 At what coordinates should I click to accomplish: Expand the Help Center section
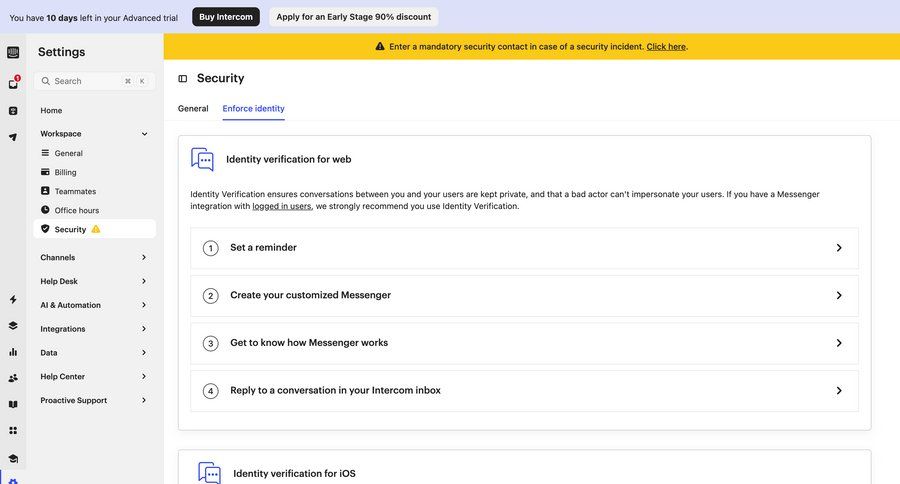144,376
